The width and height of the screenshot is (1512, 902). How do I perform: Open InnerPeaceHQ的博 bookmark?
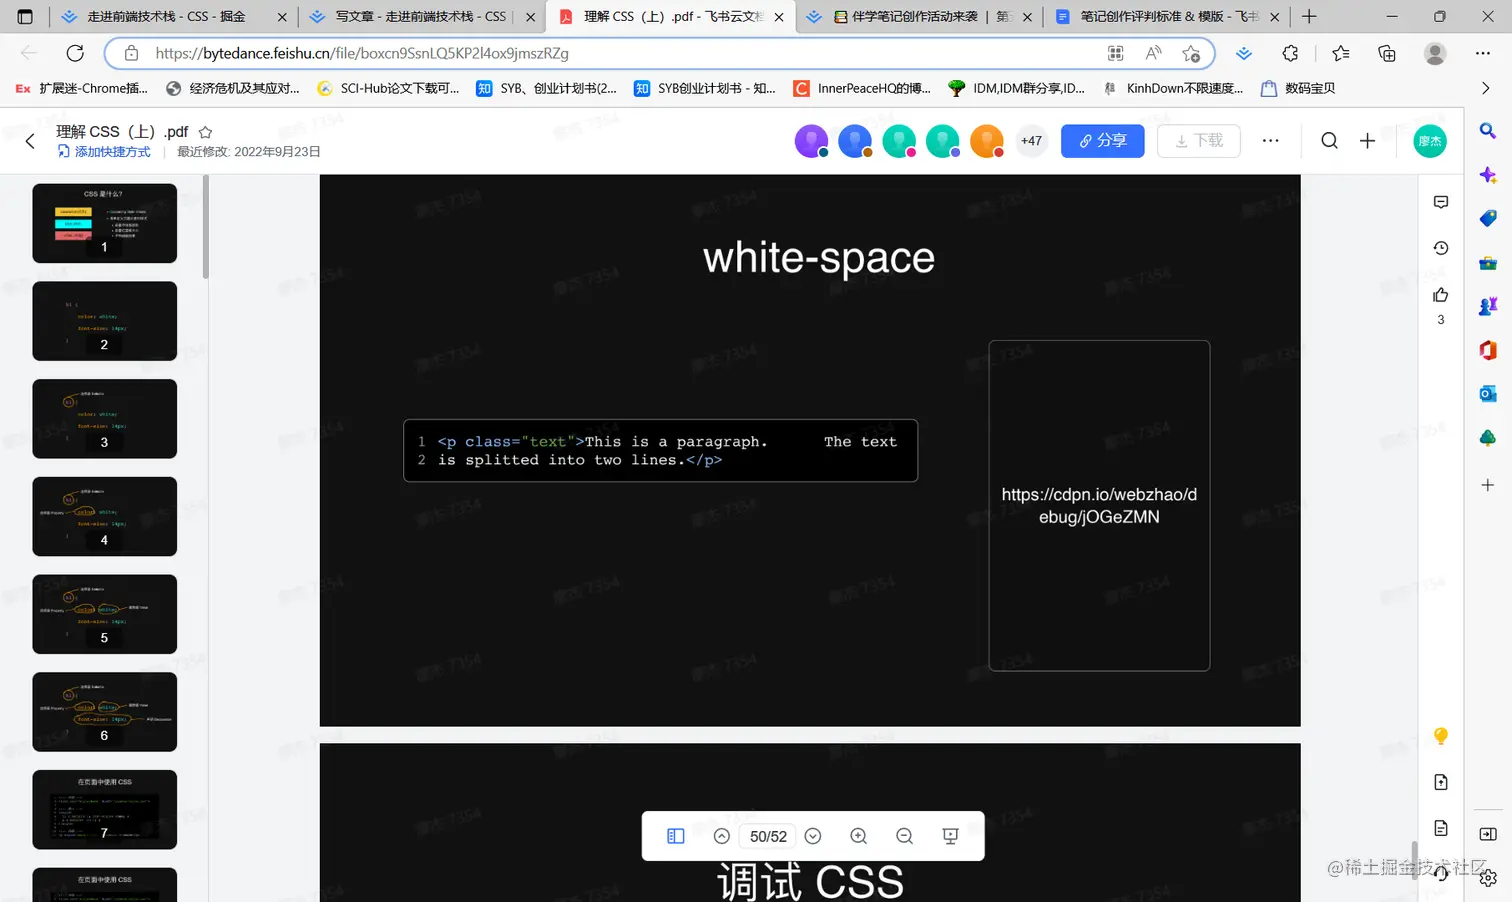pos(862,88)
